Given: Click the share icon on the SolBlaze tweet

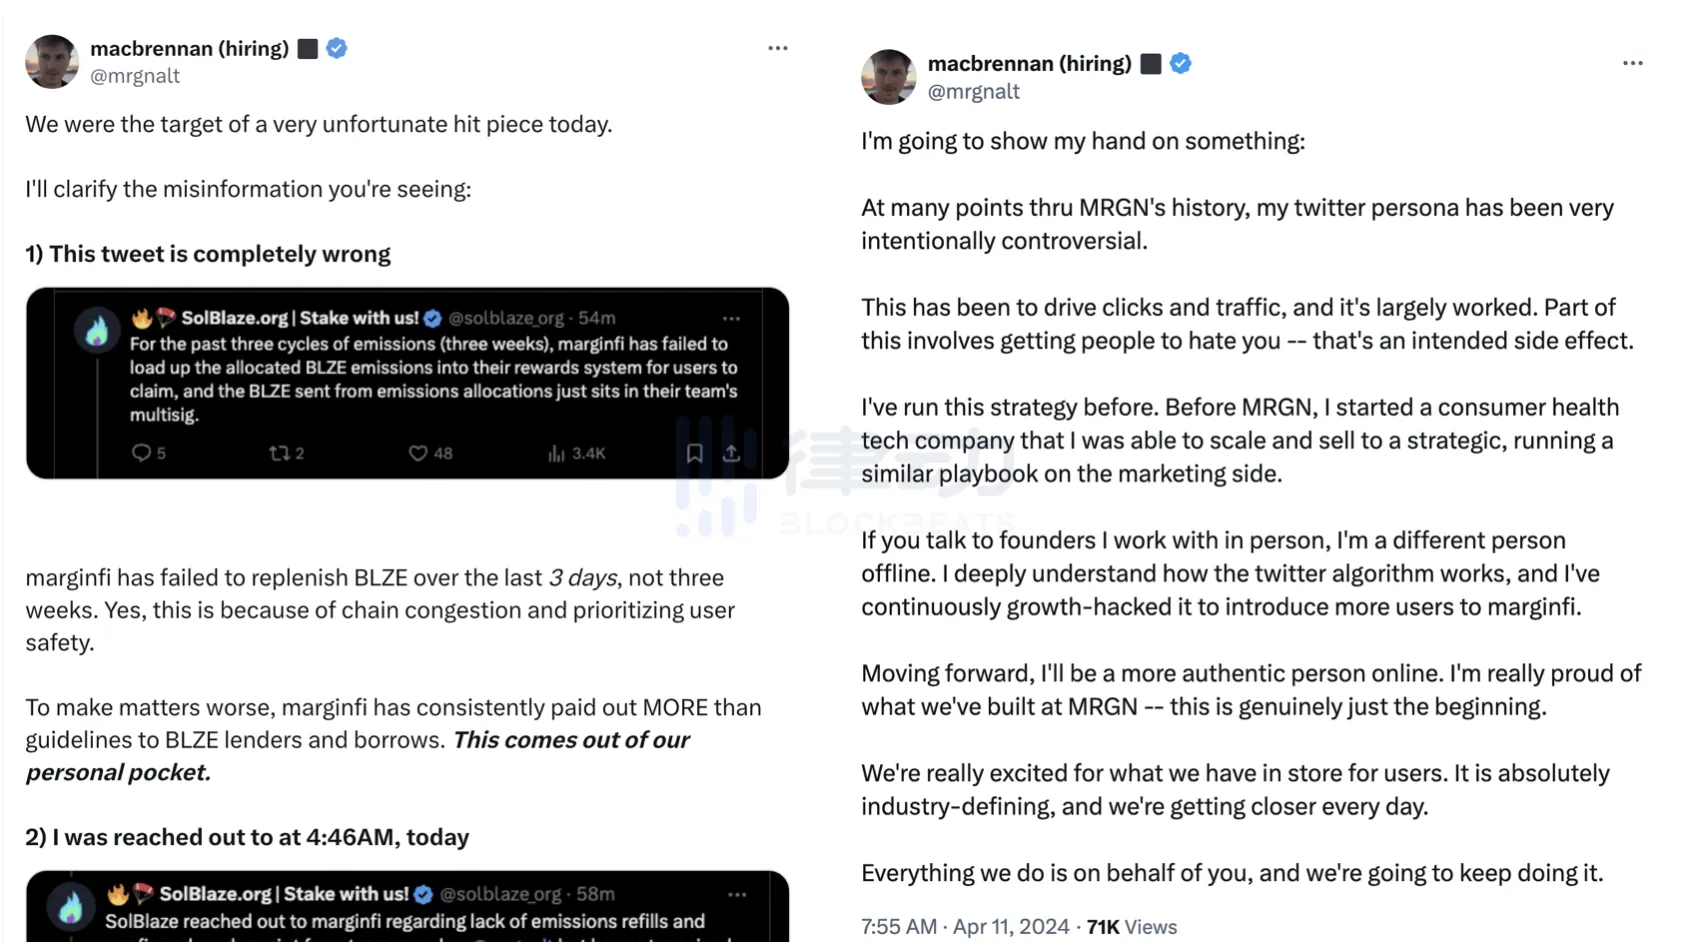Looking at the screenshot, I should tap(731, 453).
